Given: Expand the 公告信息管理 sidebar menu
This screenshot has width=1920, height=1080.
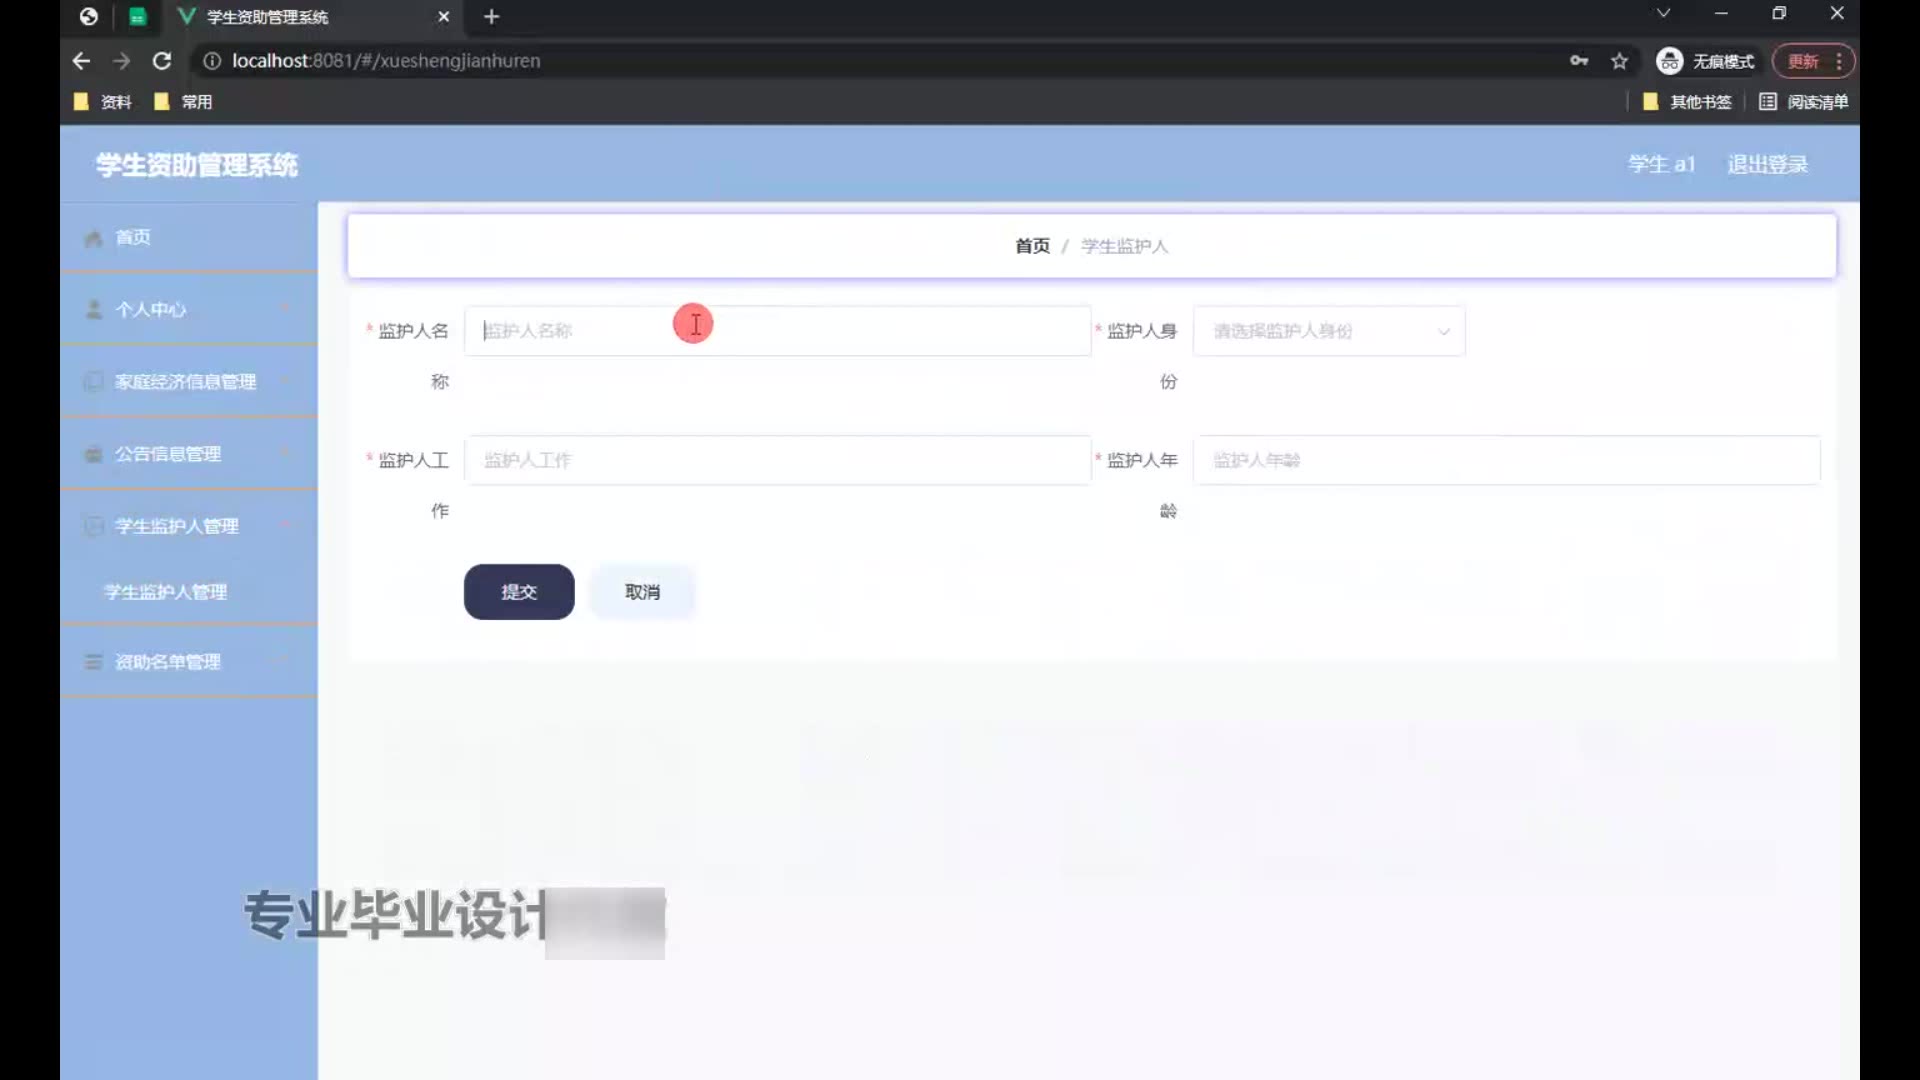Looking at the screenshot, I should click(x=189, y=453).
